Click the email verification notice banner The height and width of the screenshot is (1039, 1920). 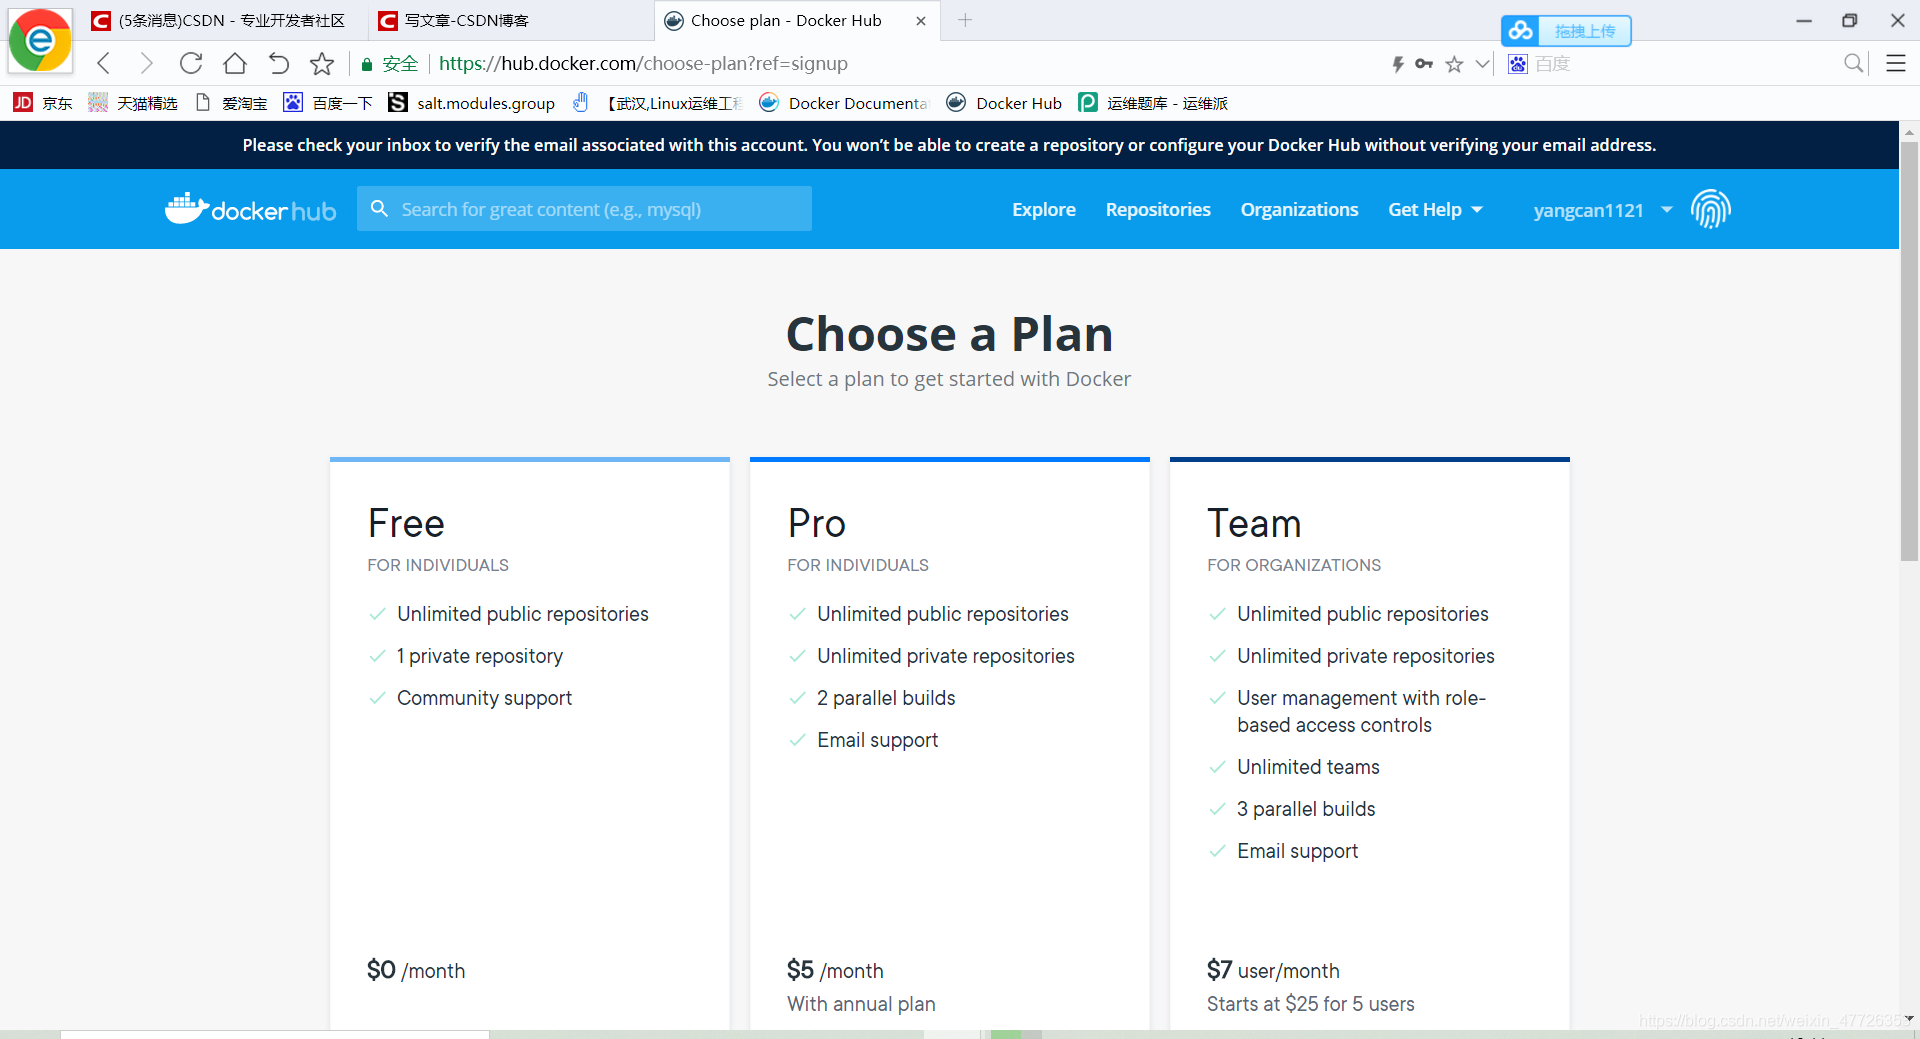949,145
